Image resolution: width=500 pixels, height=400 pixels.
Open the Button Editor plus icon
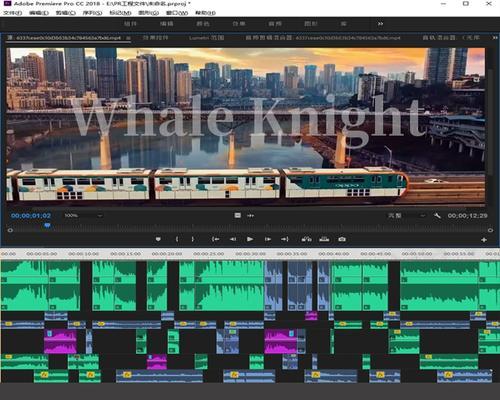click(x=484, y=240)
